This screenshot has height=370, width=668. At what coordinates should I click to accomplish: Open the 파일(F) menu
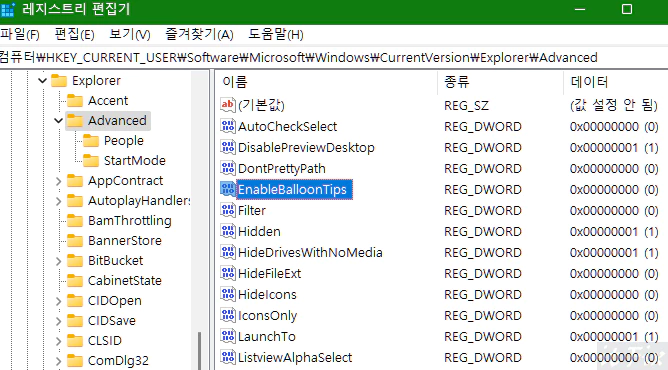20,34
